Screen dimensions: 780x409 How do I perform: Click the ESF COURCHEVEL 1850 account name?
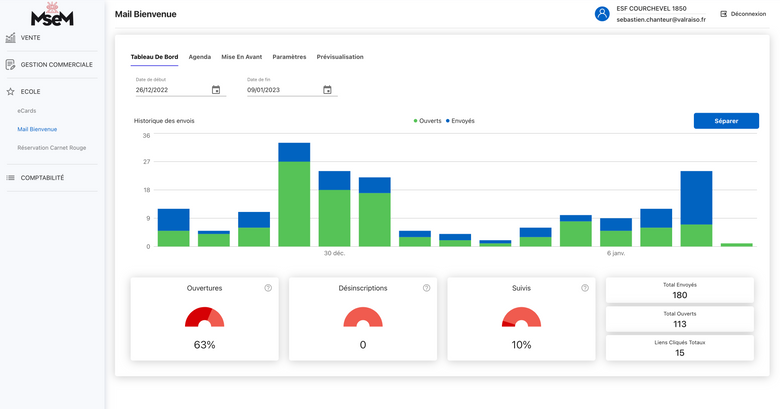[x=651, y=8]
